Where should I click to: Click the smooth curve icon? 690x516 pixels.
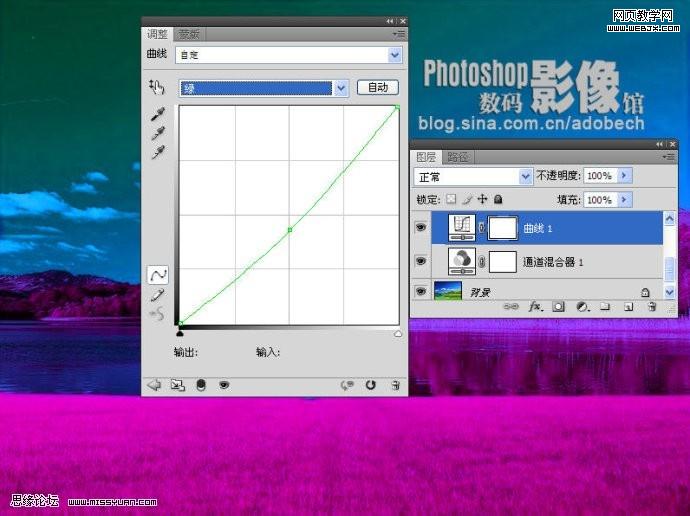click(157, 314)
